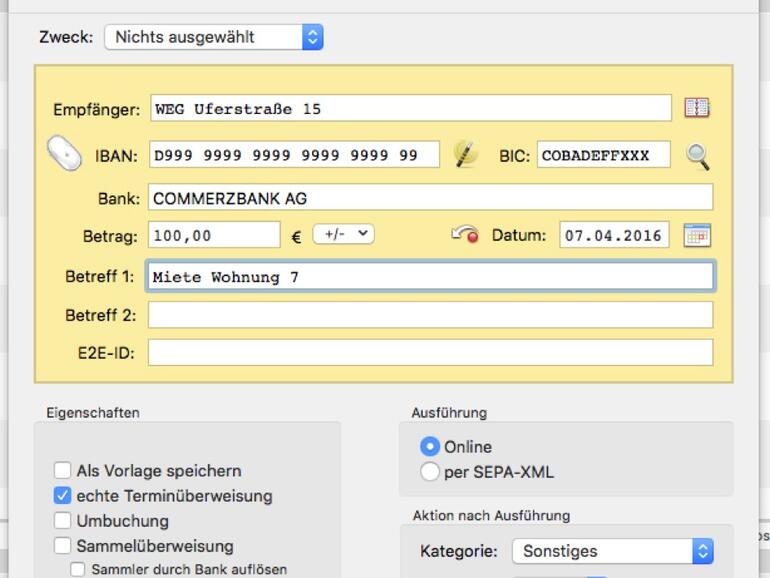This screenshot has width=770, height=578.
Task: Click the BIC field with COBADEFFXXX
Action: click(604, 154)
